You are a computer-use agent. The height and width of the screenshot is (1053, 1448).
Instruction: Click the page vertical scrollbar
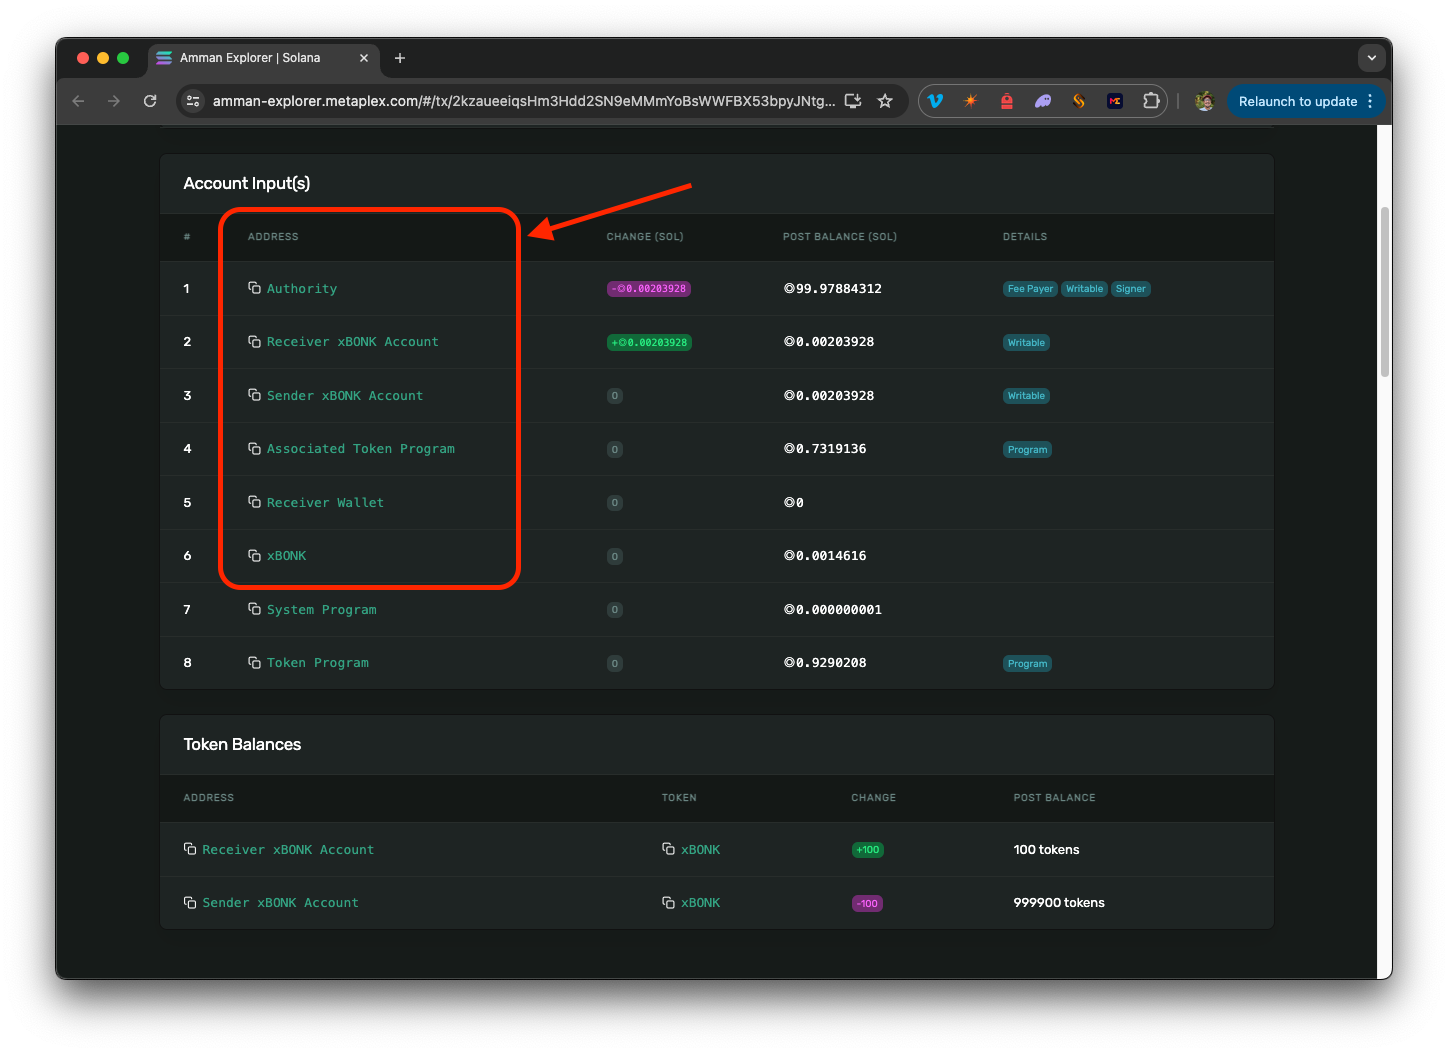tap(1384, 290)
